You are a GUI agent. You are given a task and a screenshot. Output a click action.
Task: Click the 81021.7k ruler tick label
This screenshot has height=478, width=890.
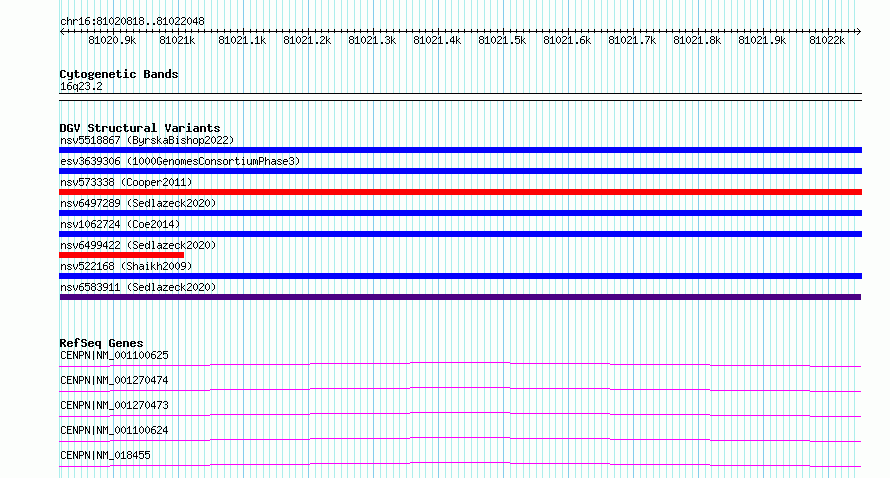pos(632,40)
